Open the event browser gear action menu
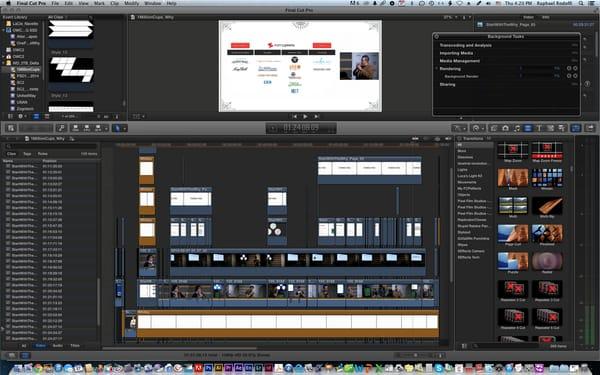Image resolution: width=600 pixels, height=375 pixels. [21, 116]
